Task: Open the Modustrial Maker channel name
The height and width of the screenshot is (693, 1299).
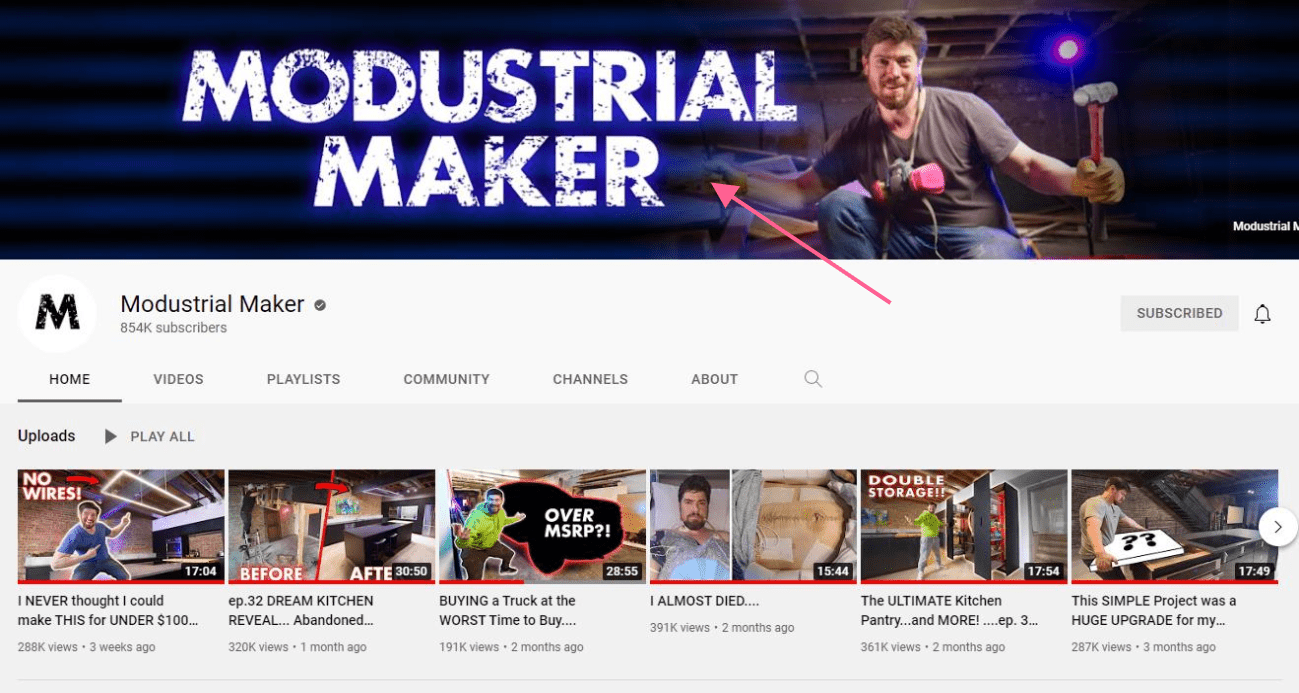Action: click(213, 304)
